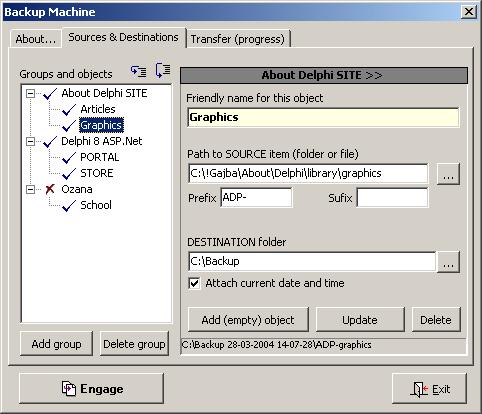The width and height of the screenshot is (482, 414).
Task: Toggle the checkmark beside Graphics item
Action: 69,126
